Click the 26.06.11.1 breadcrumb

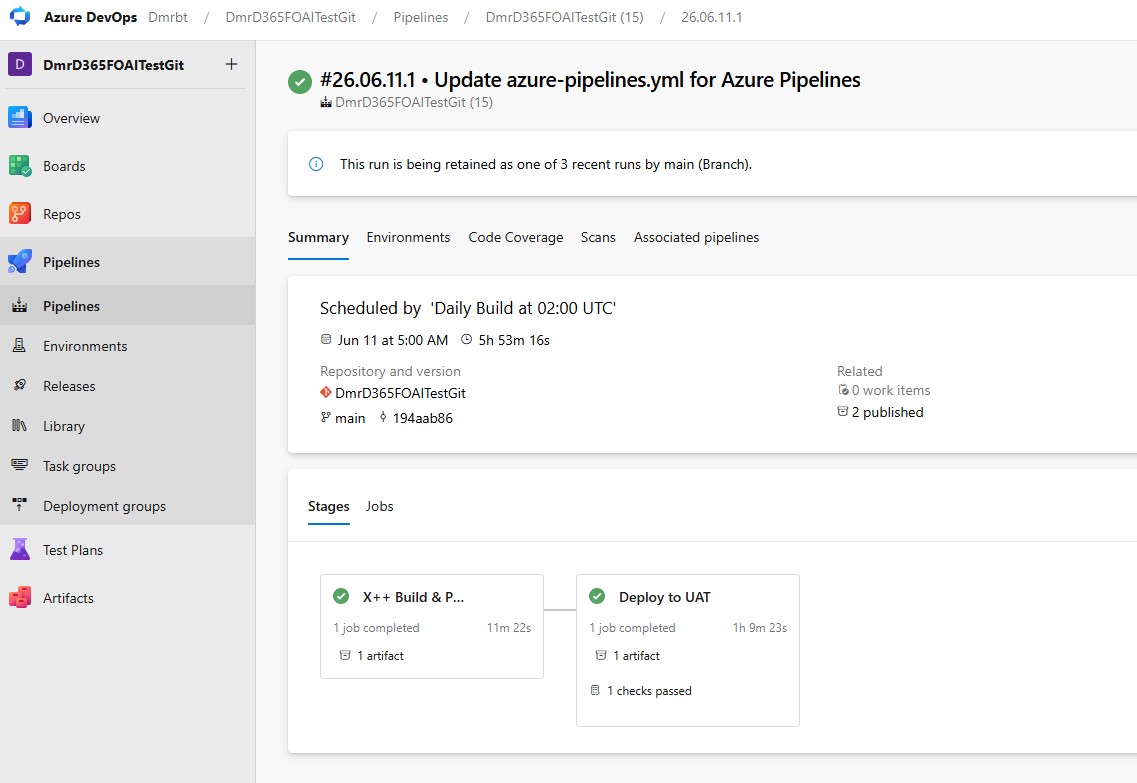coord(711,17)
